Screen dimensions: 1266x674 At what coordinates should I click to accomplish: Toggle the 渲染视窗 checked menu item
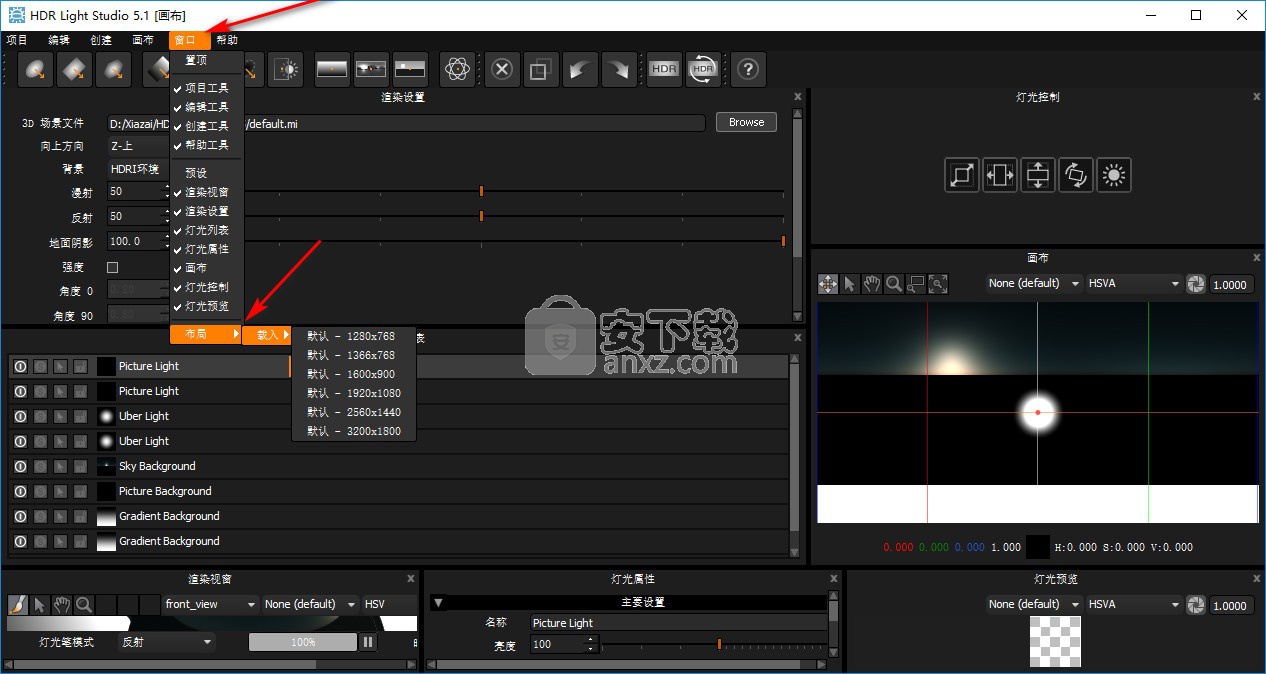tap(207, 192)
